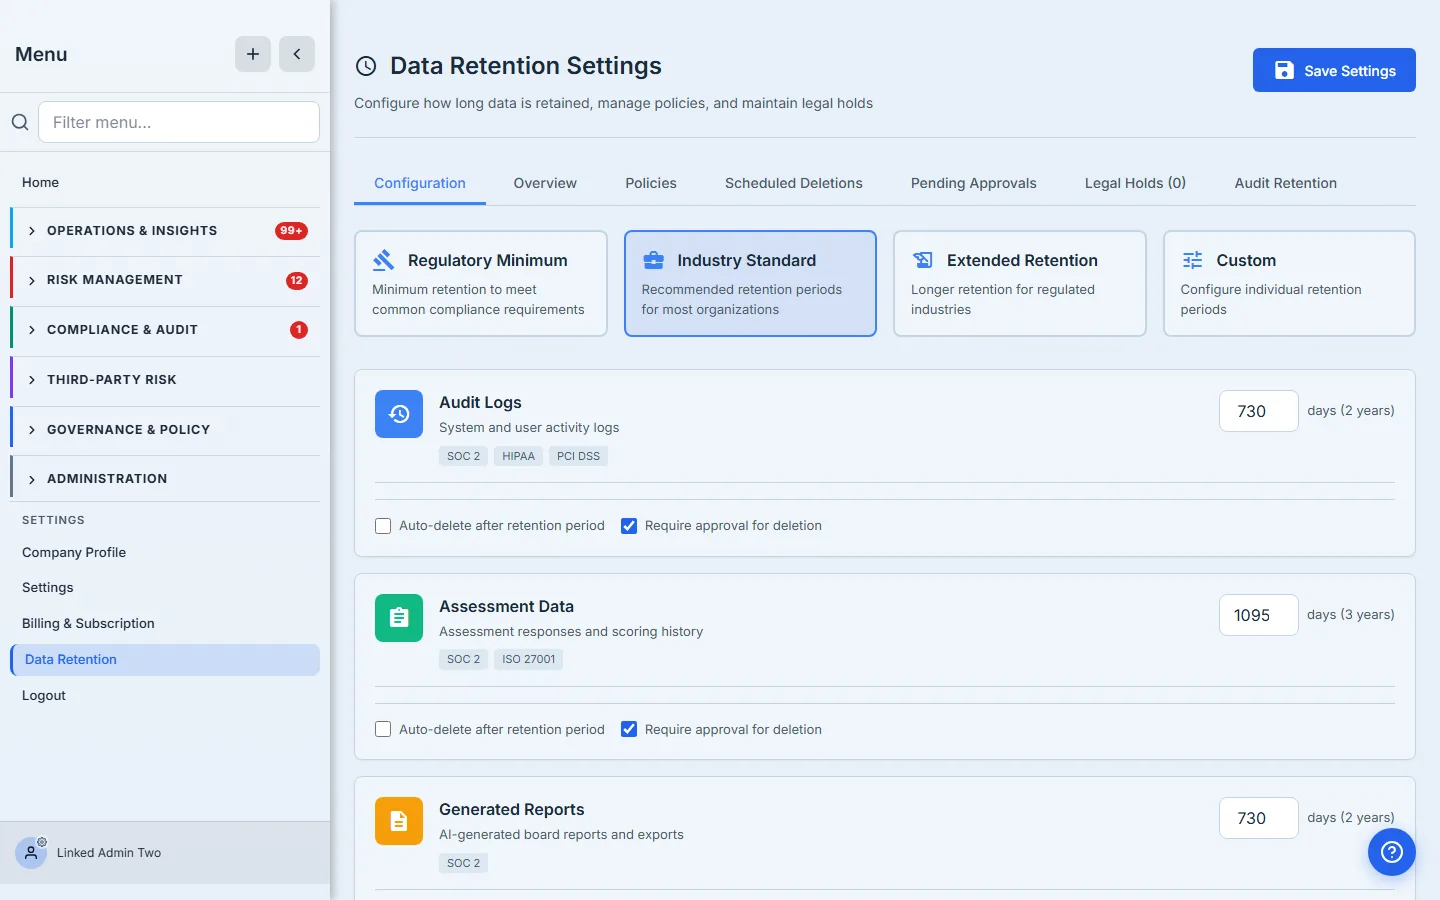
Task: Expand the Governance & Policy section
Action: pyautogui.click(x=165, y=430)
